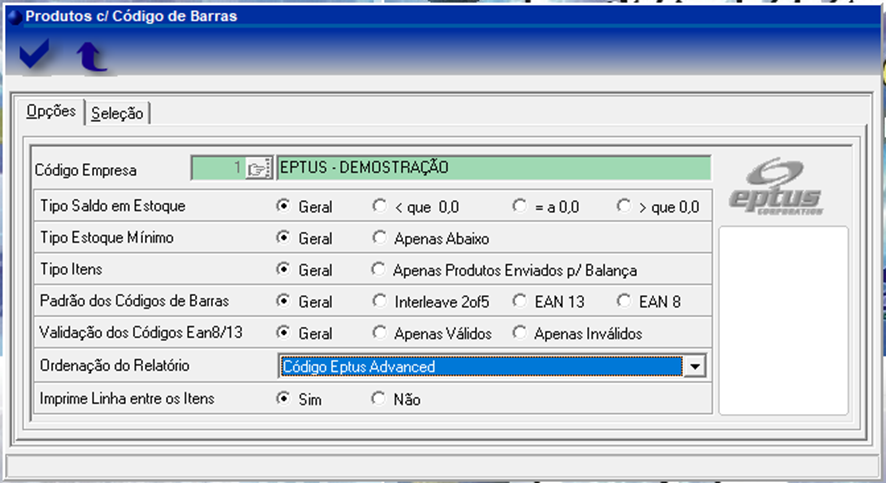Click the Eptus Corporation logo
This screenshot has height=483, width=886.
pos(783,187)
